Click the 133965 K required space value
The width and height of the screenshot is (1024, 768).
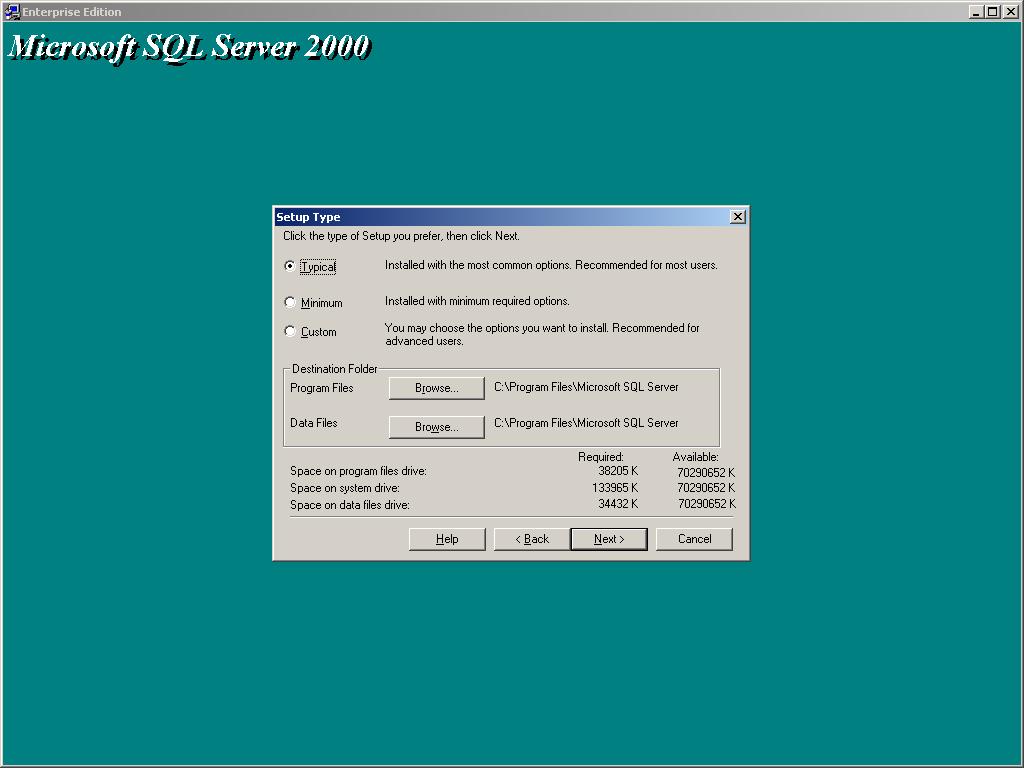click(615, 488)
